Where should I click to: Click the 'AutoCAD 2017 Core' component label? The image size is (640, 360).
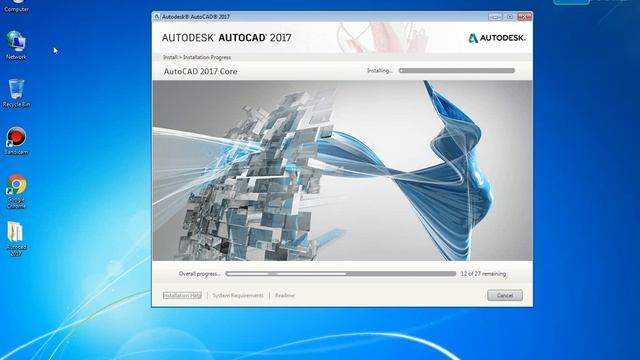tap(200, 71)
